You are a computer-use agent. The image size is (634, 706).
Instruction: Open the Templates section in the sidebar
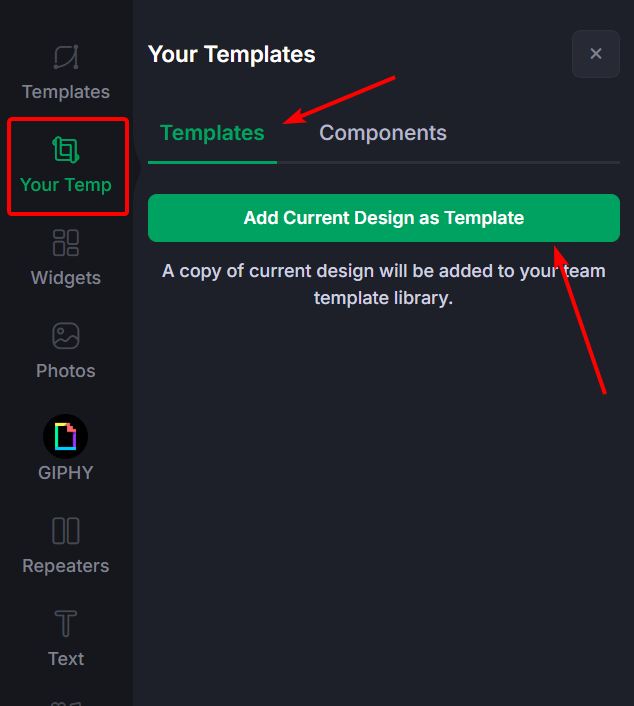pyautogui.click(x=66, y=73)
